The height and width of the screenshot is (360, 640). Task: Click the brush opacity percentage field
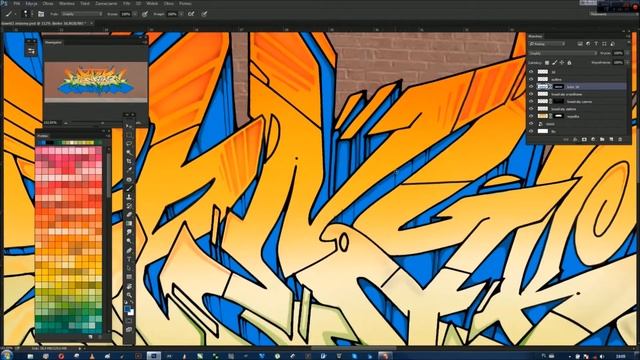pos(126,14)
